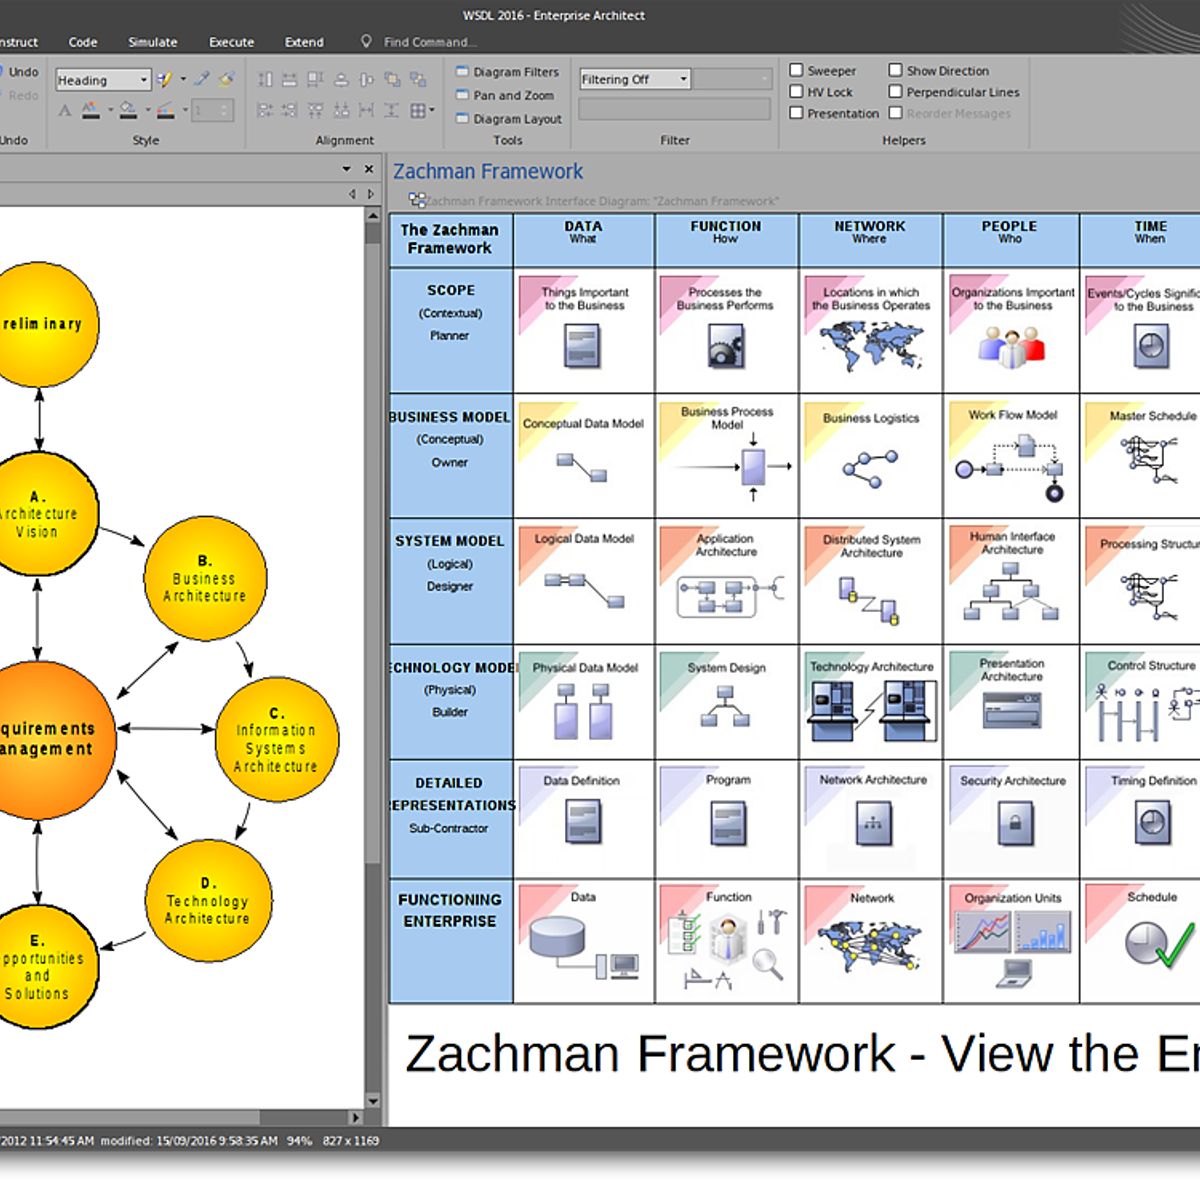Click the Business Logistics node icon

[x=870, y=468]
